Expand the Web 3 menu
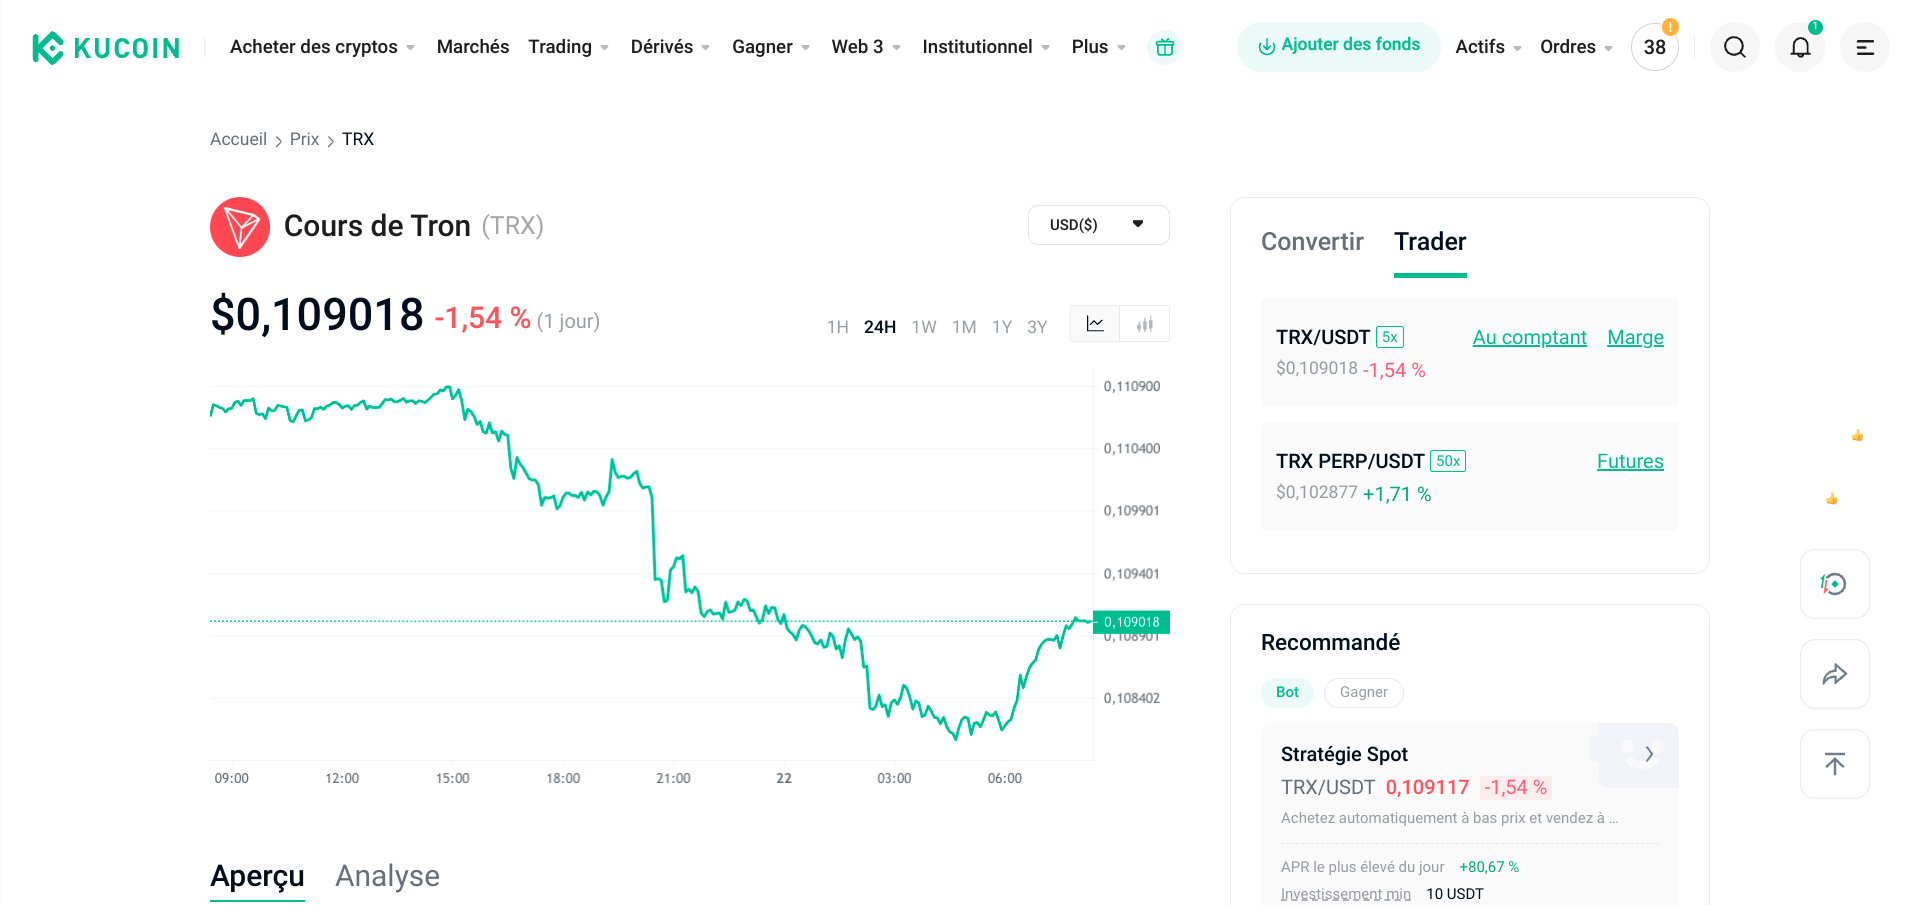This screenshot has width=1915, height=905. (x=866, y=47)
